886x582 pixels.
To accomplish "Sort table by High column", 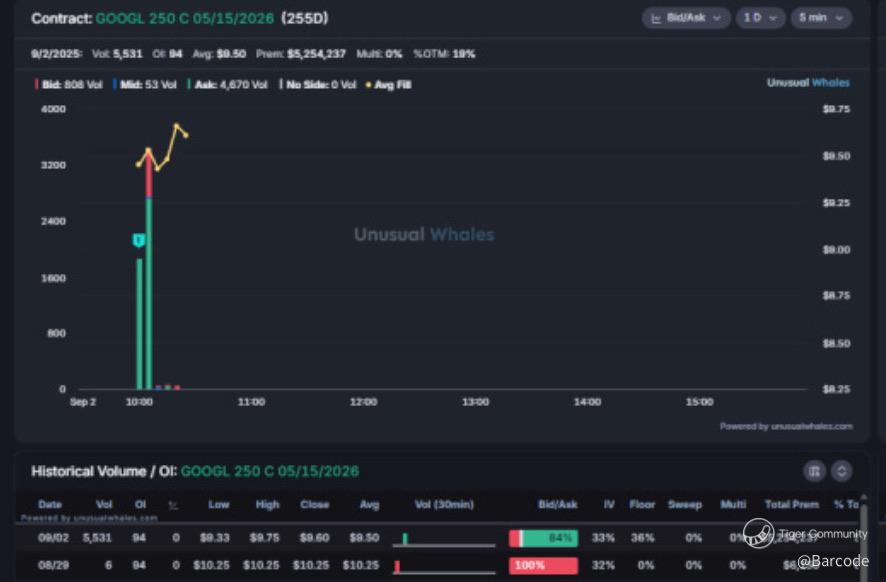I will (x=267, y=504).
